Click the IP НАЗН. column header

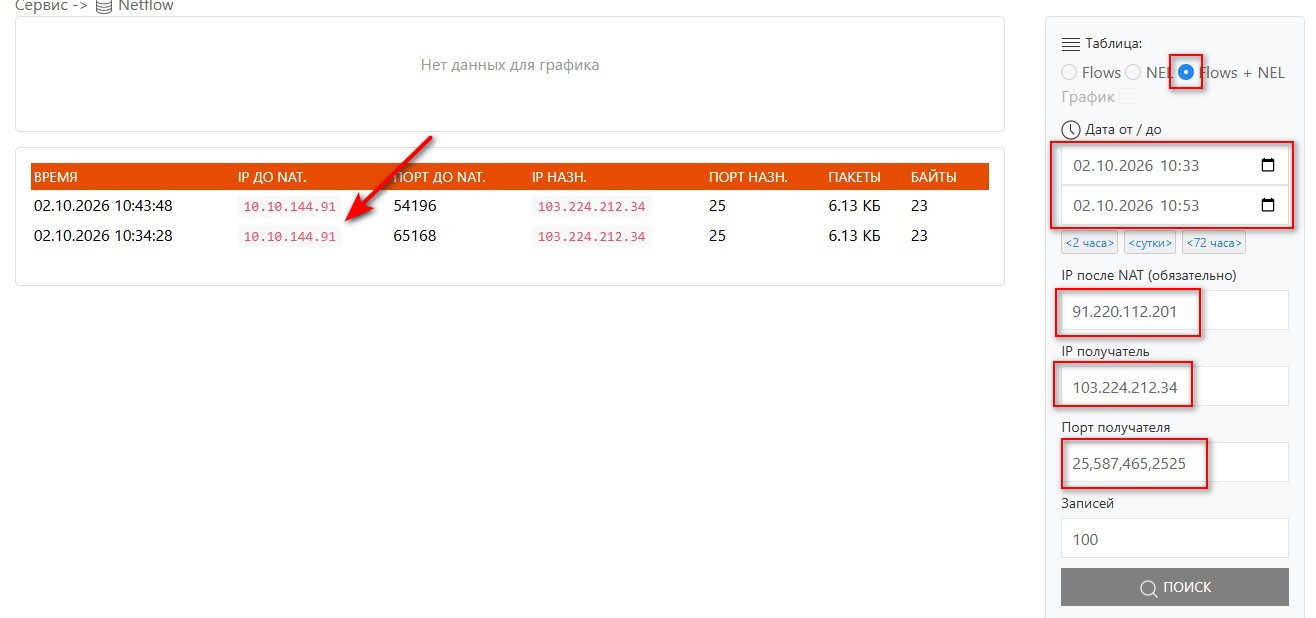tap(559, 177)
